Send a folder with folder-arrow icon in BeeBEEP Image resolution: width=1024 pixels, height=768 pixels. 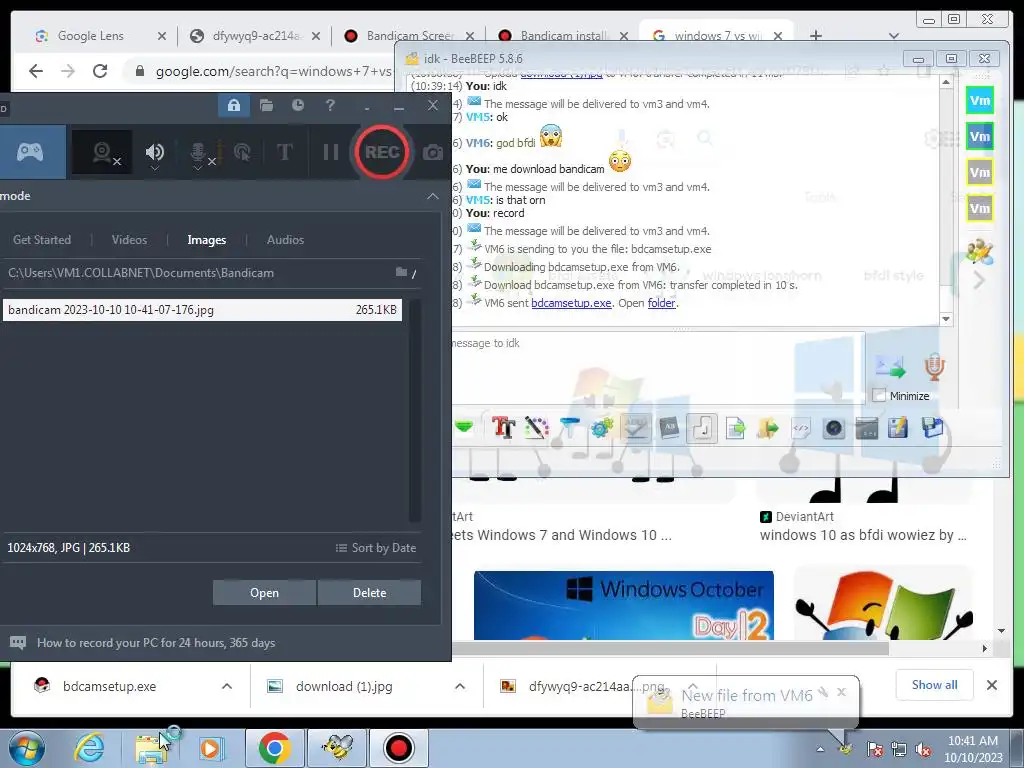click(768, 428)
